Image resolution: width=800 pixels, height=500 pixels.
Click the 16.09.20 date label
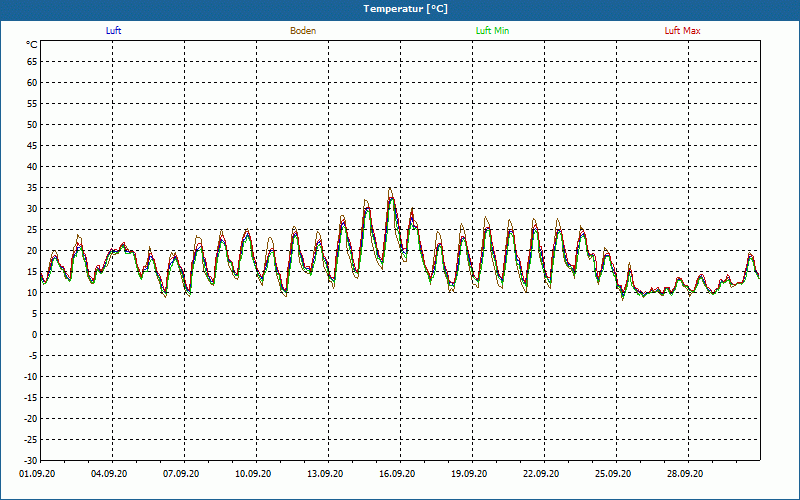pyautogui.click(x=397, y=474)
